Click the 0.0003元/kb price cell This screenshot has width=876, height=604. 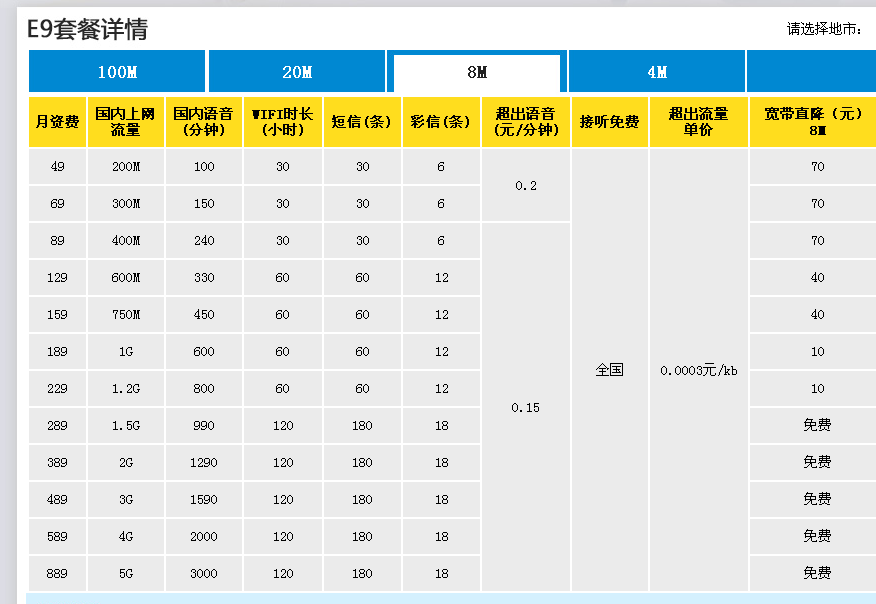698,370
